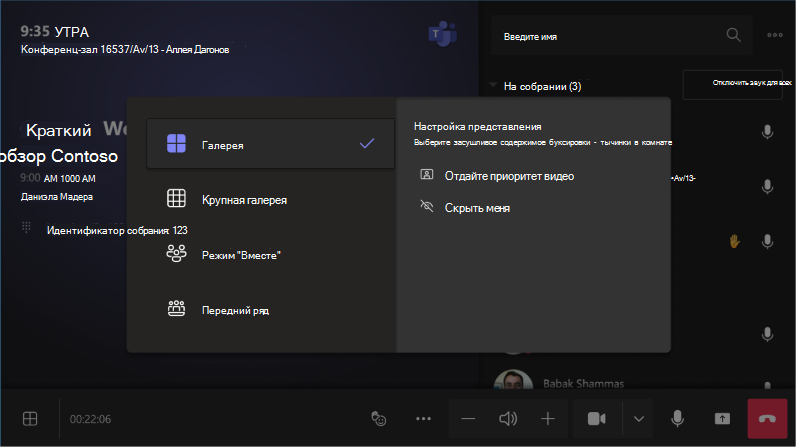Click the name 'Babak Shammas'
Screen dimensions: 796x447
(x=583, y=384)
